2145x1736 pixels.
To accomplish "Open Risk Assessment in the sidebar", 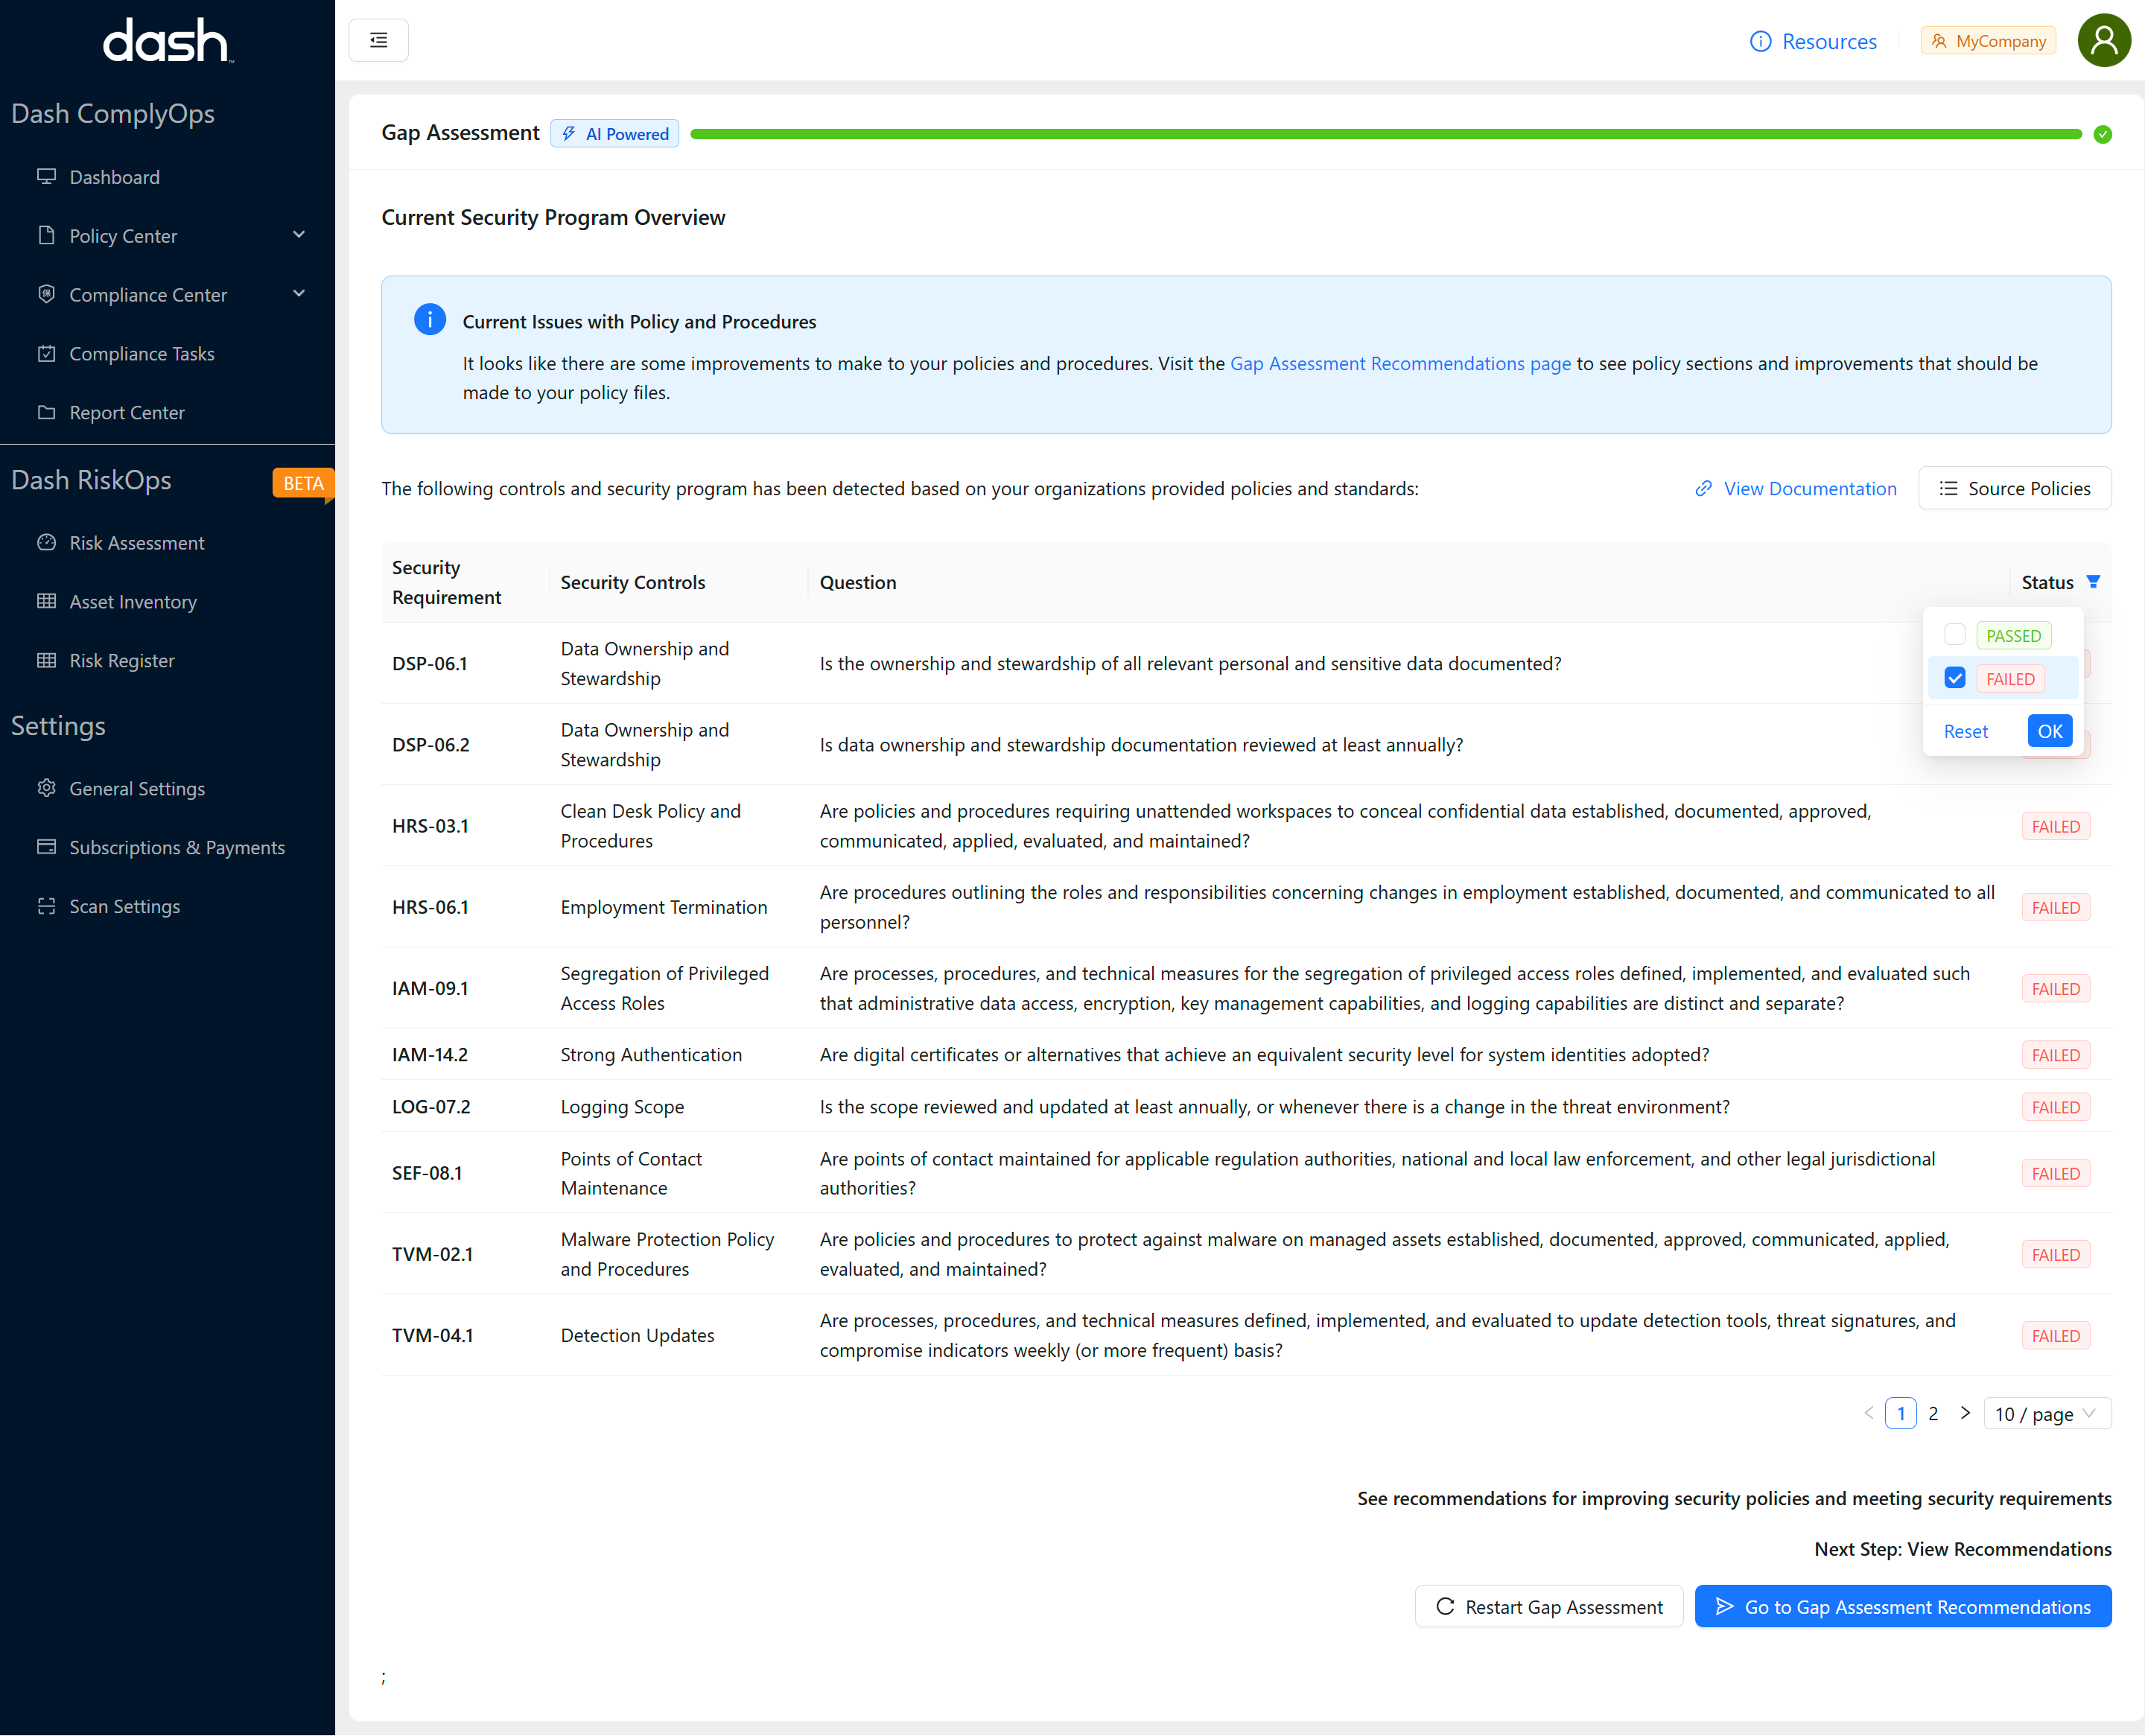I will (x=136, y=543).
